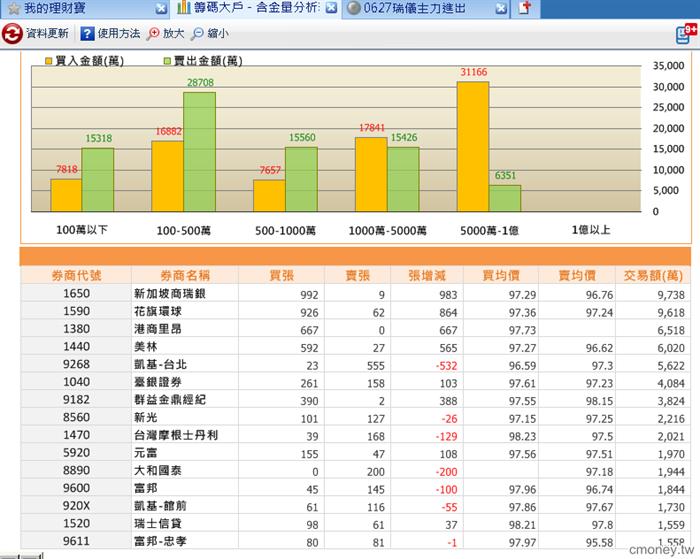
Task: Select broker row 凱基-台北
Action: pos(355,365)
